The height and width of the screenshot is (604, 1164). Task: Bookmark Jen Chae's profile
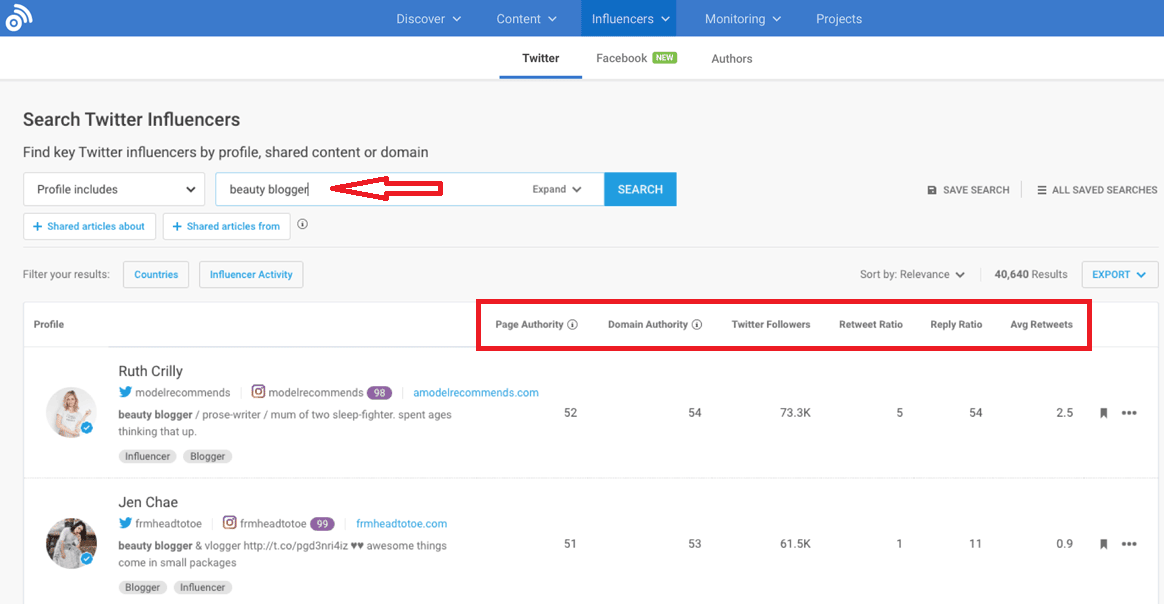click(1103, 545)
